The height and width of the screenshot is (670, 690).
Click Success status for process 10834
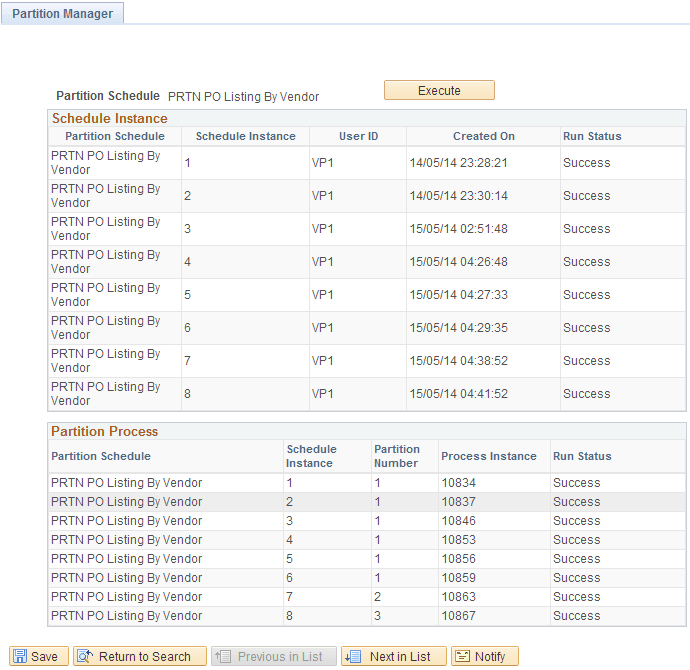pos(576,483)
